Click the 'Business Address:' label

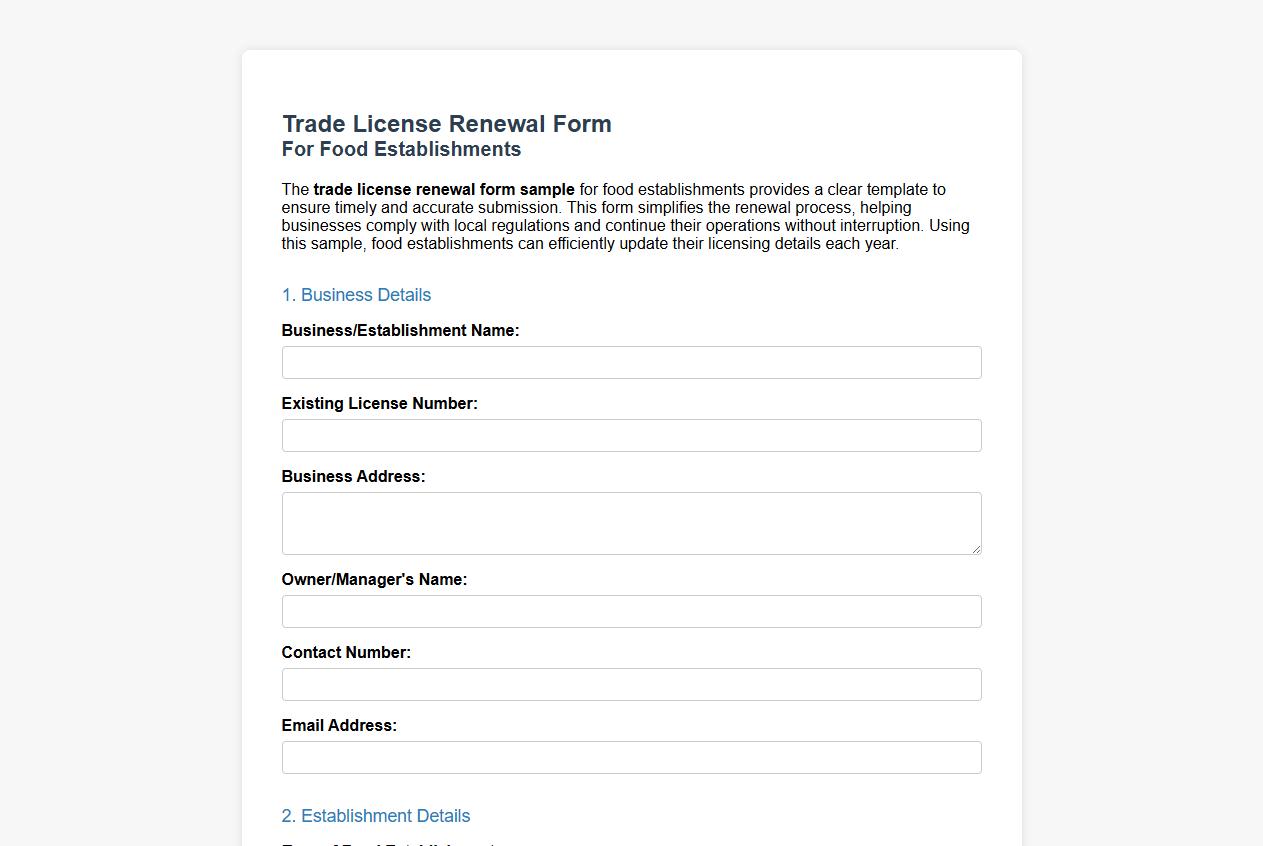point(353,476)
